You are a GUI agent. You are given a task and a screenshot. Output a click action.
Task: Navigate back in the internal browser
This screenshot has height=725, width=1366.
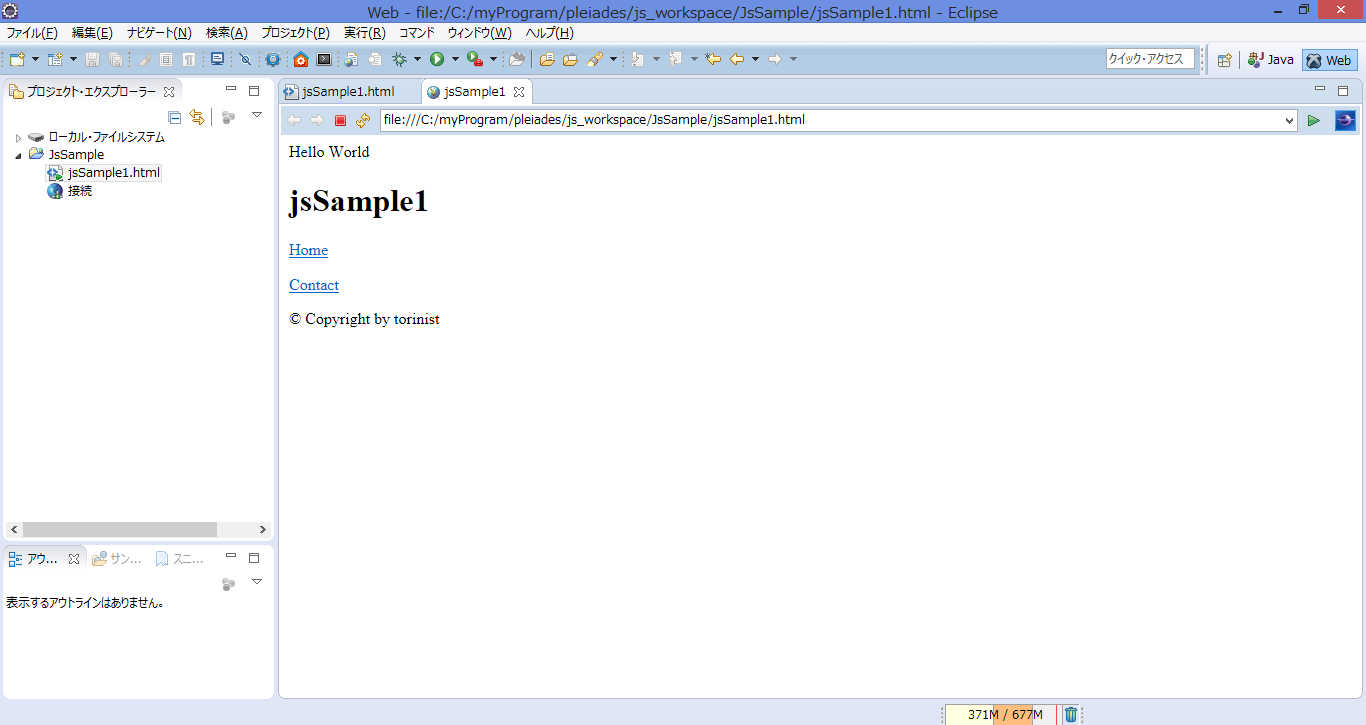tap(293, 120)
